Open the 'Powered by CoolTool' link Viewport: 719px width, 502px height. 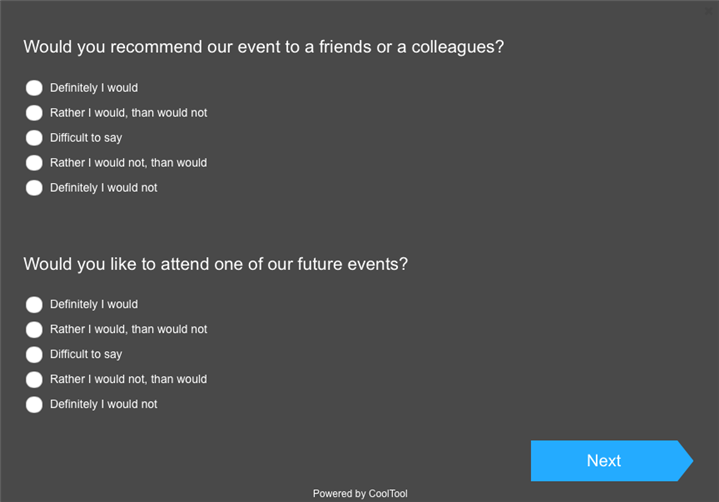pos(360,494)
